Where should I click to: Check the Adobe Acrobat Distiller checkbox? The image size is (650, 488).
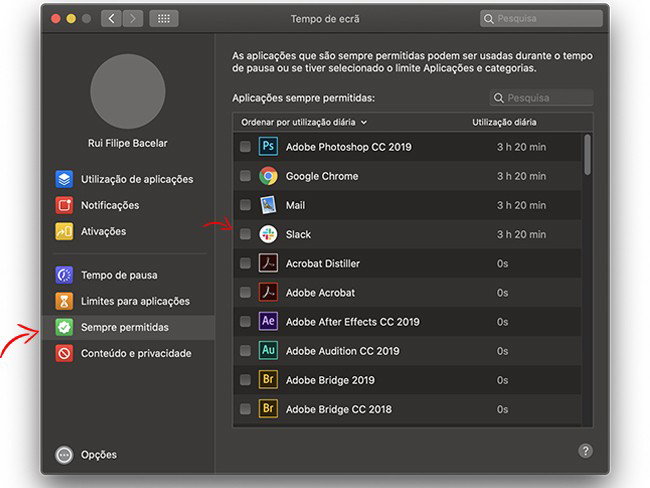[x=245, y=264]
